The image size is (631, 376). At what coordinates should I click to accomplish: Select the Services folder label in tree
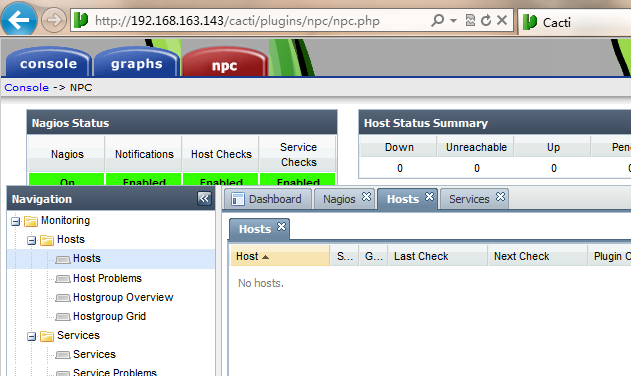point(78,335)
